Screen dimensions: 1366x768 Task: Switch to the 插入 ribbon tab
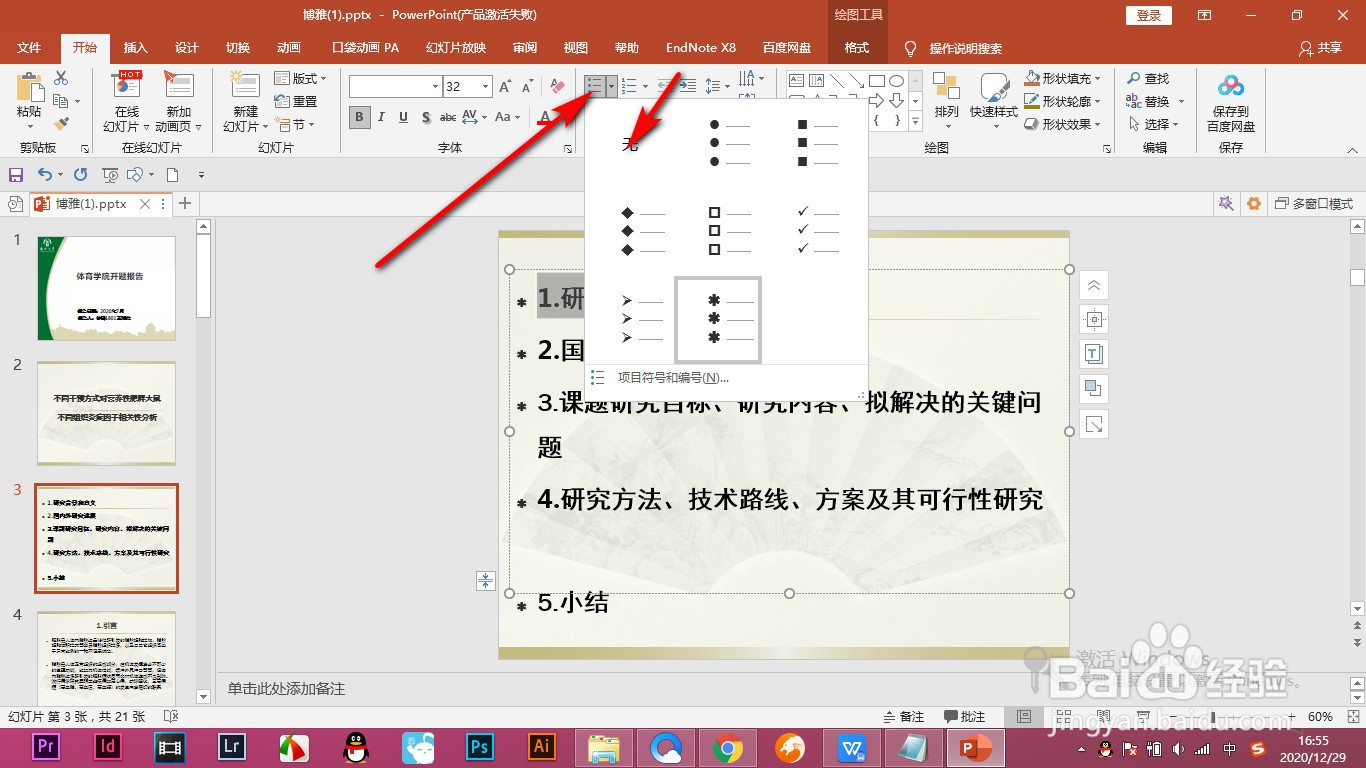(x=136, y=47)
